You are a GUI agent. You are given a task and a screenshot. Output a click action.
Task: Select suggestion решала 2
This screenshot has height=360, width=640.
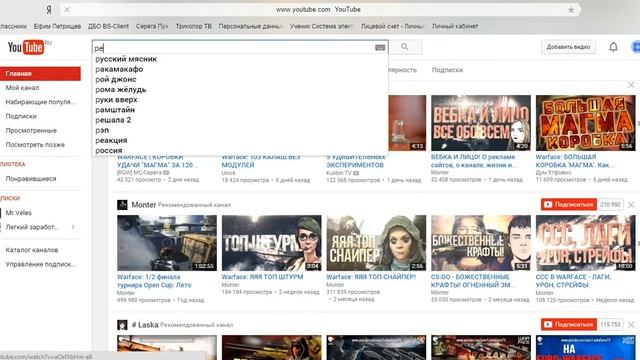(113, 120)
